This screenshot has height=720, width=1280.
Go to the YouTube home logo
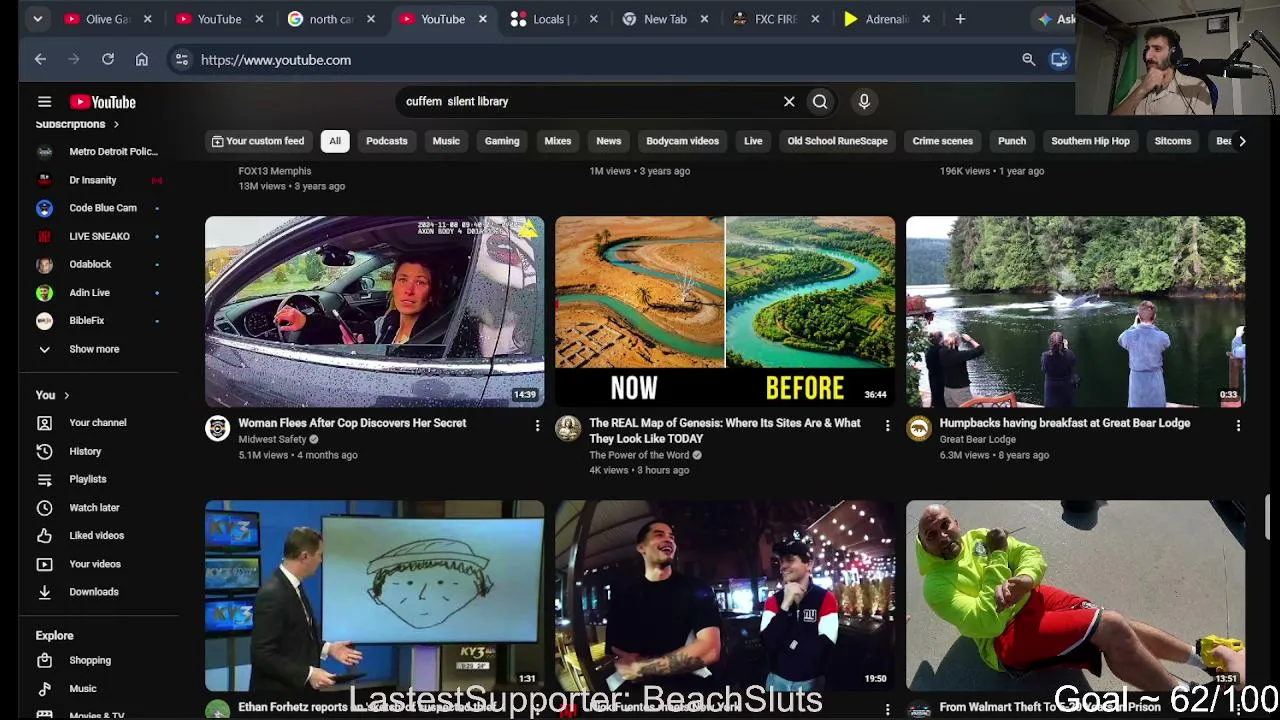pos(103,102)
